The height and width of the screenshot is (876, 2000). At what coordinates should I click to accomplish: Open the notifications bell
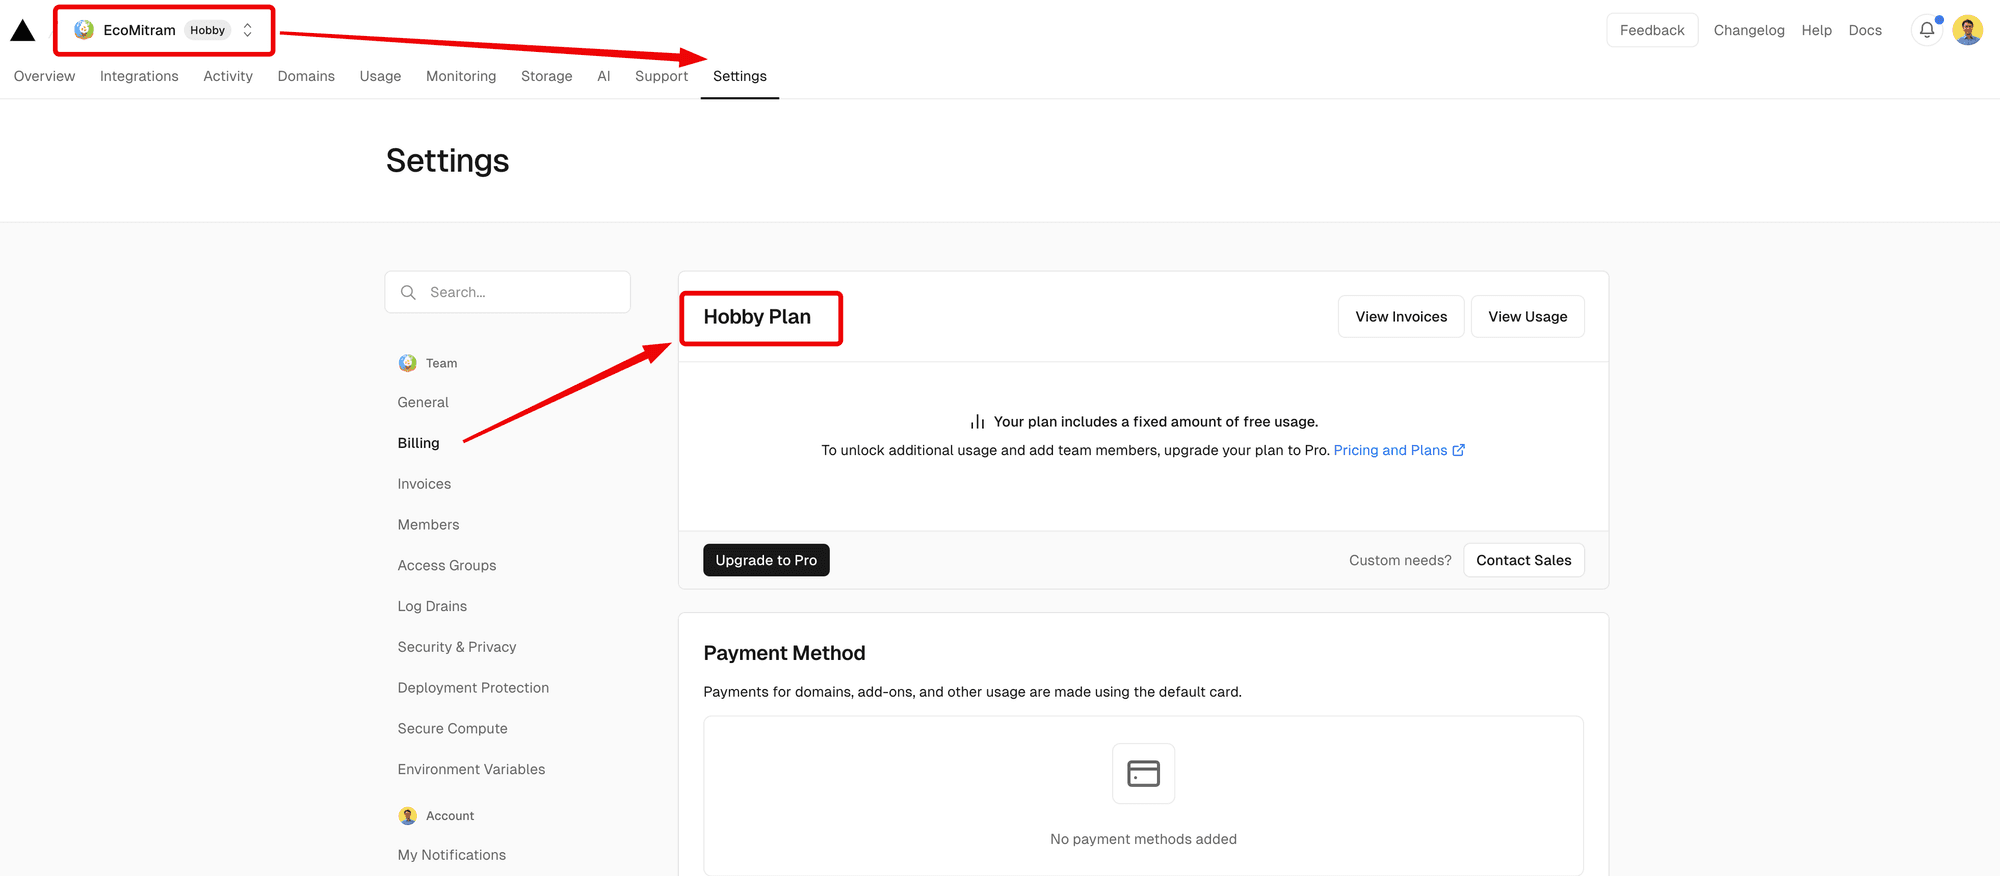point(1927,30)
